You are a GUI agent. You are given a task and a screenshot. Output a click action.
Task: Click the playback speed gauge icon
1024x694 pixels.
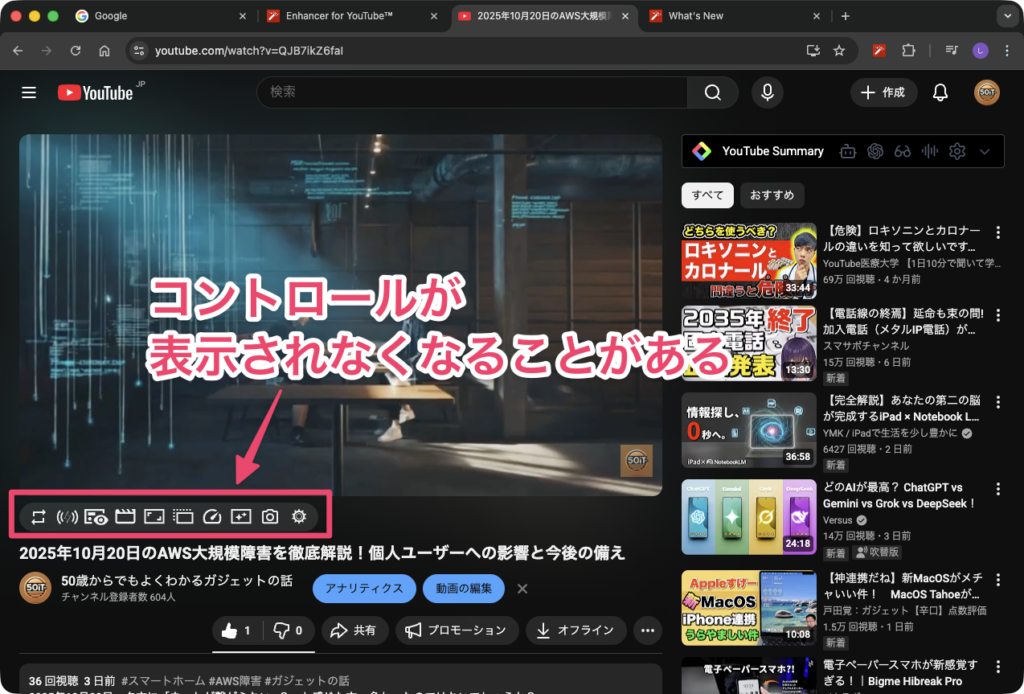click(x=211, y=517)
